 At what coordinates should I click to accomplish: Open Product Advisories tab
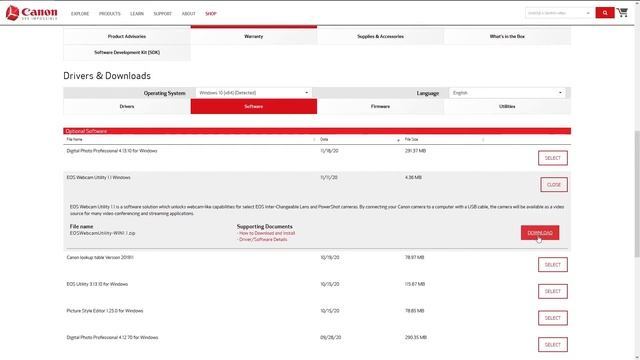click(127, 36)
